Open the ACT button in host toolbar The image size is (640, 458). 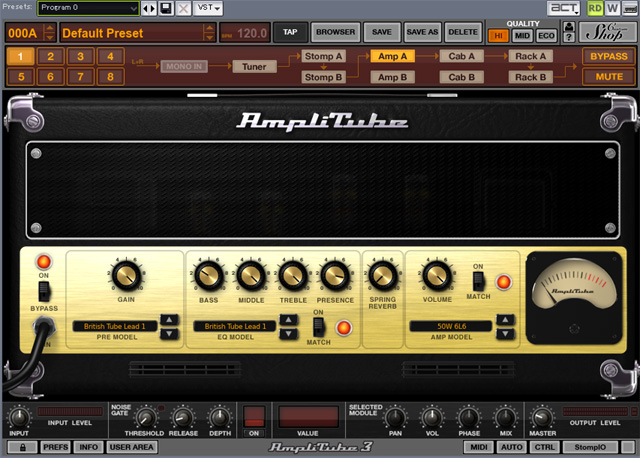tap(564, 8)
